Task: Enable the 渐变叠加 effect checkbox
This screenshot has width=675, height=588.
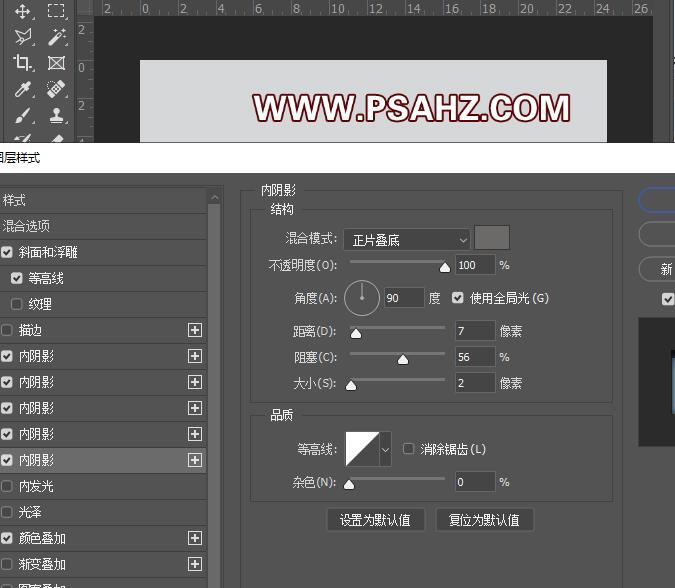Action: [x=6, y=564]
